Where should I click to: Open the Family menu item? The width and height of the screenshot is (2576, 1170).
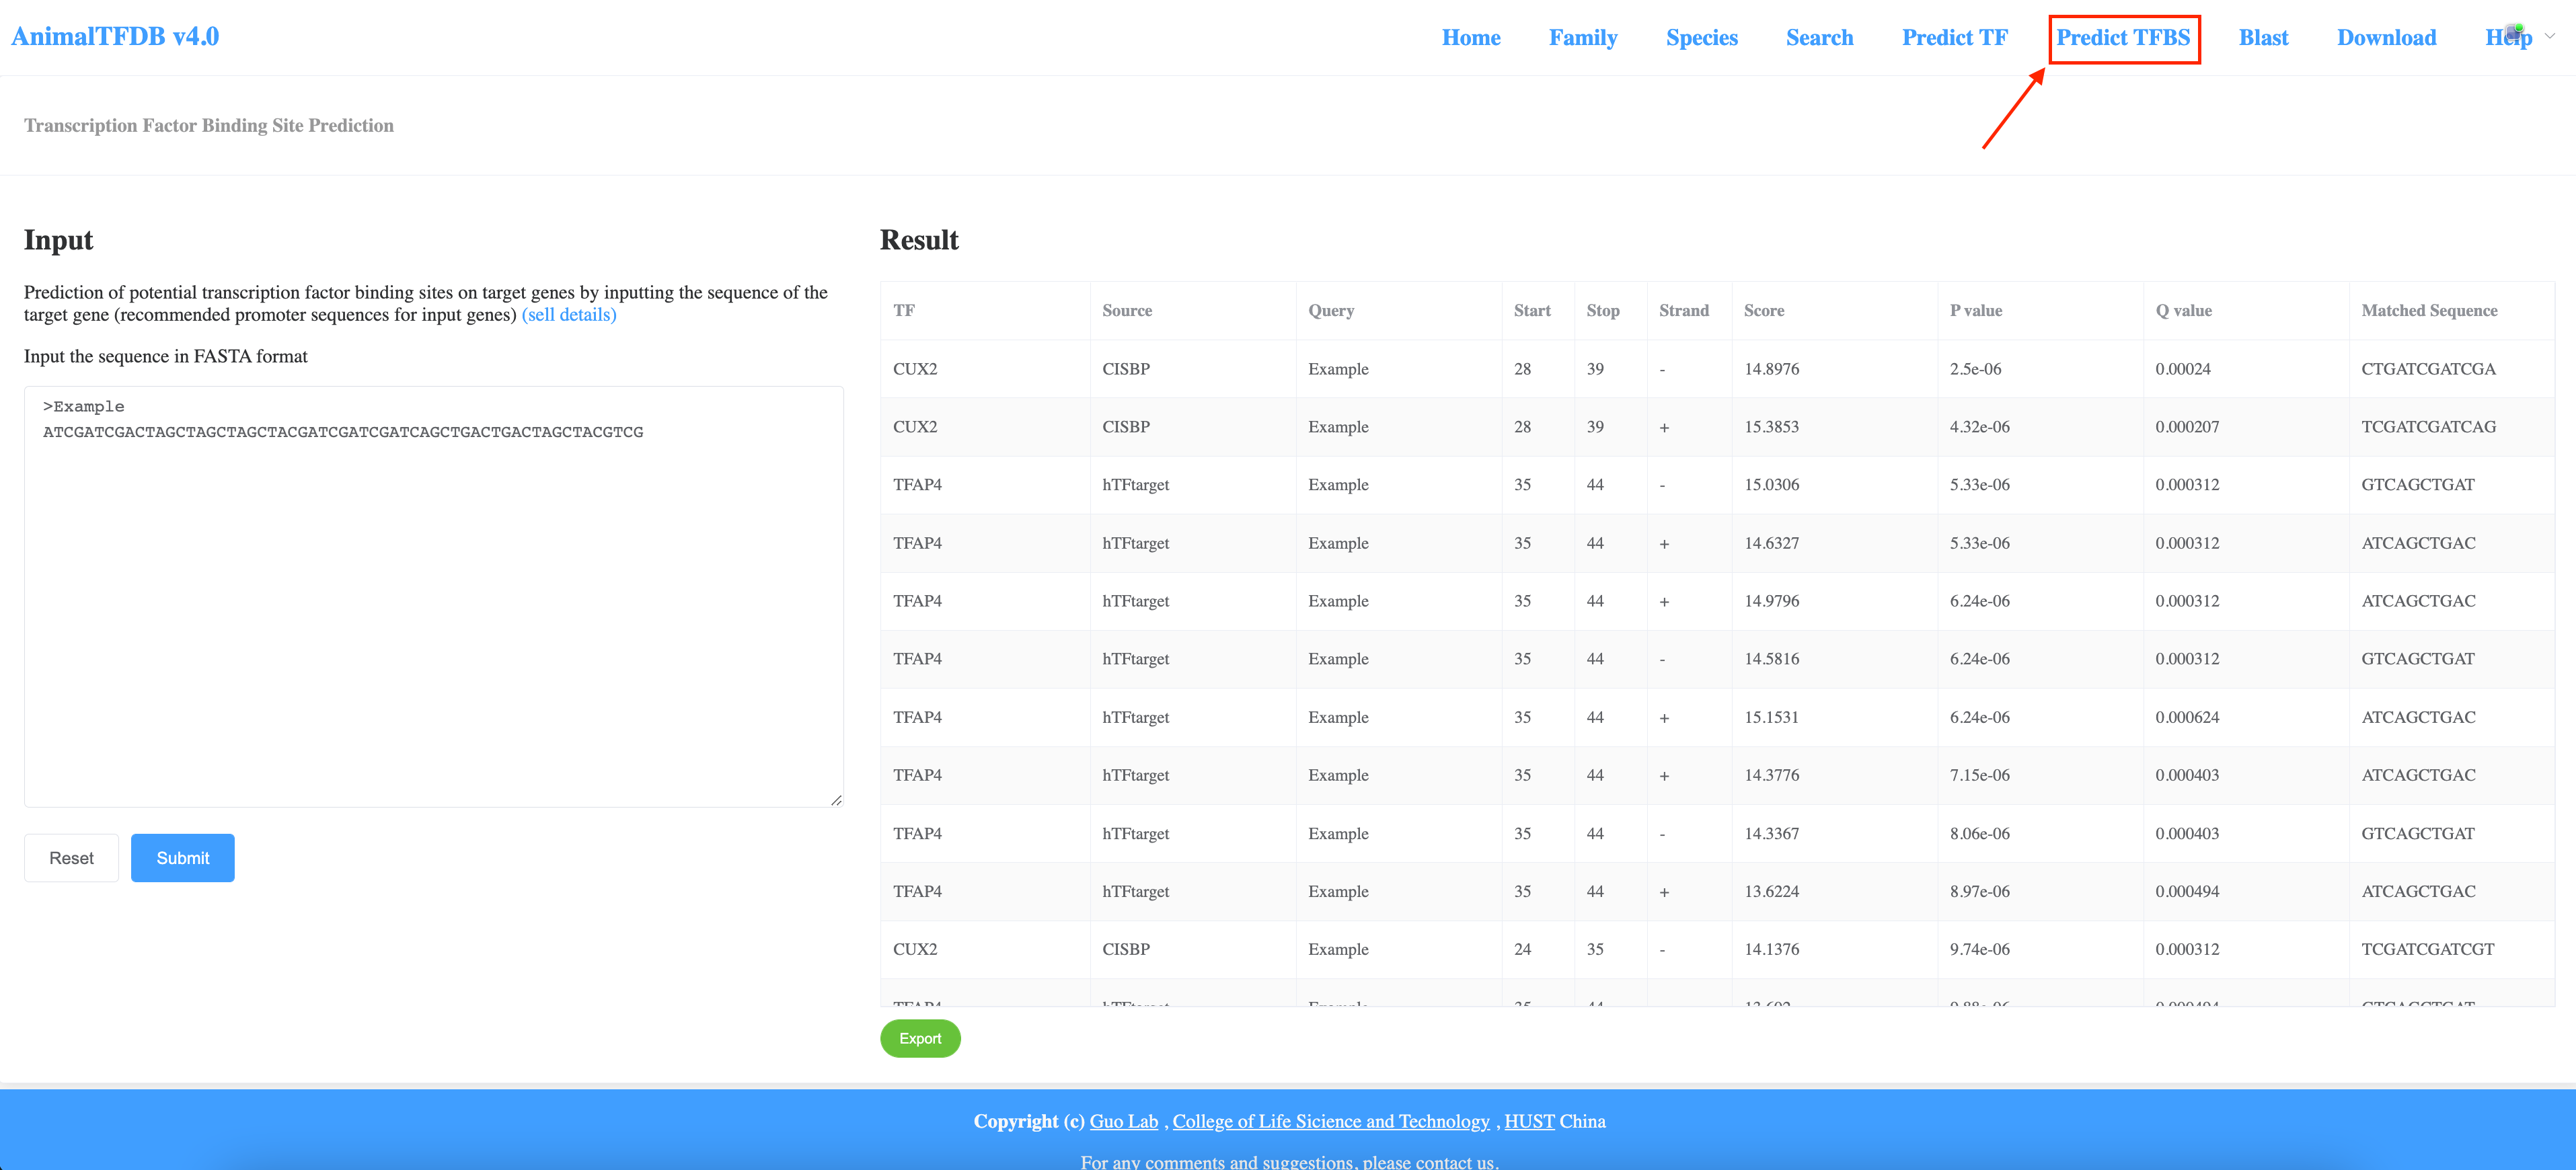point(1582,38)
